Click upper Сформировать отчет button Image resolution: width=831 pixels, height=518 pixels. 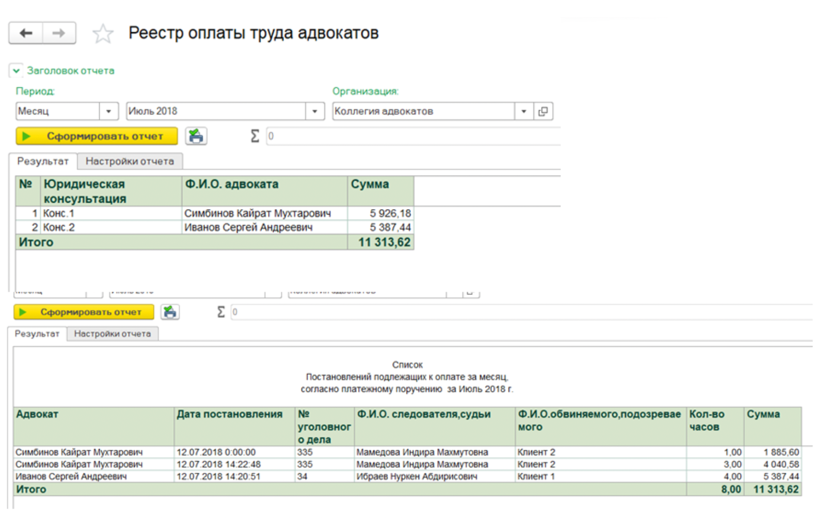(x=96, y=136)
